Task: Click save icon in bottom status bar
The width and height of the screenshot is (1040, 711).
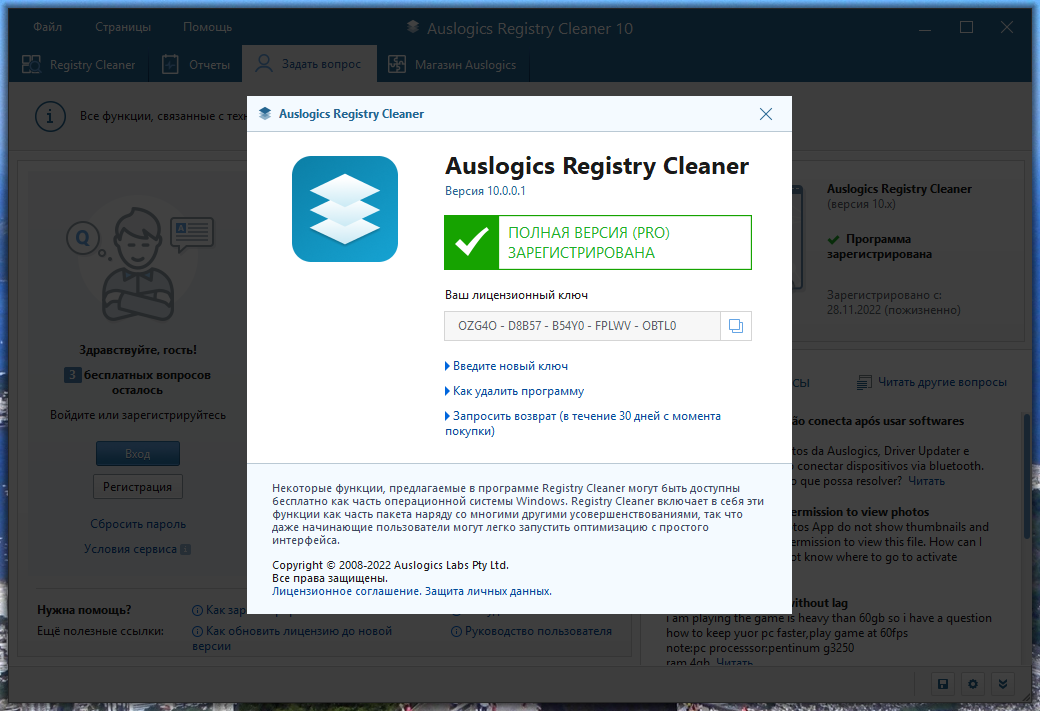Action: click(x=942, y=684)
